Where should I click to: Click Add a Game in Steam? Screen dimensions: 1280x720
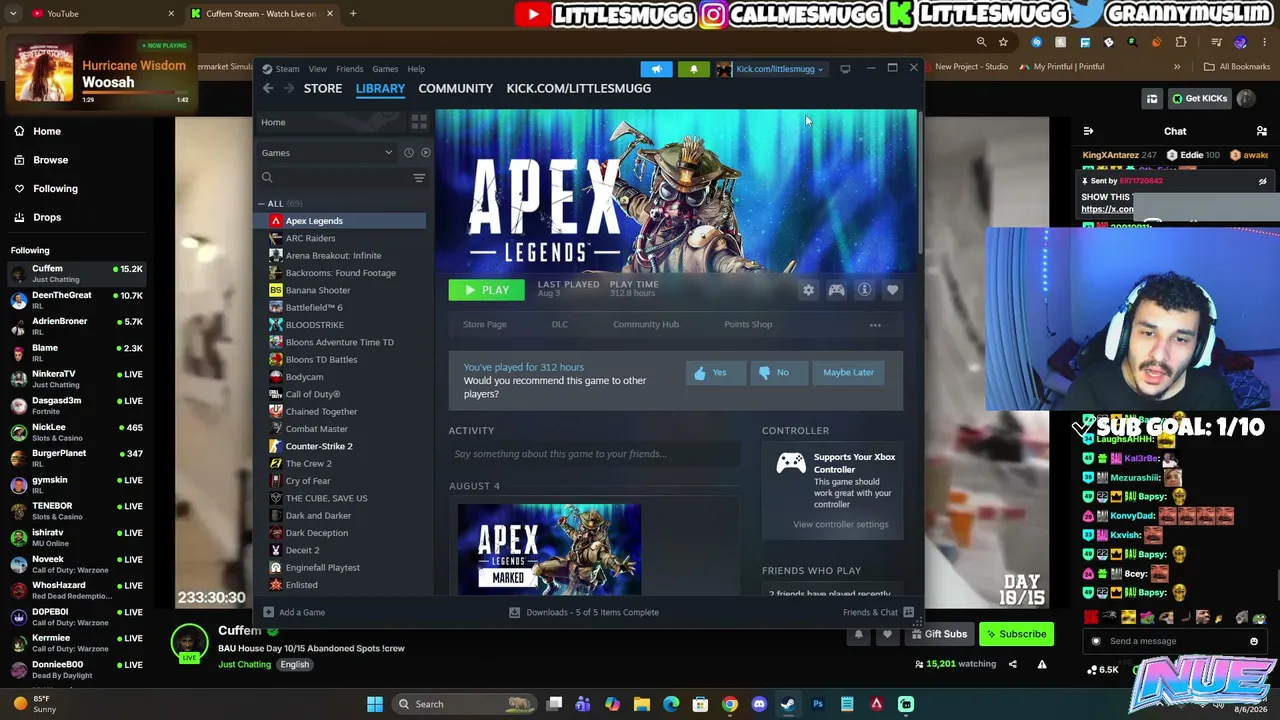[294, 612]
